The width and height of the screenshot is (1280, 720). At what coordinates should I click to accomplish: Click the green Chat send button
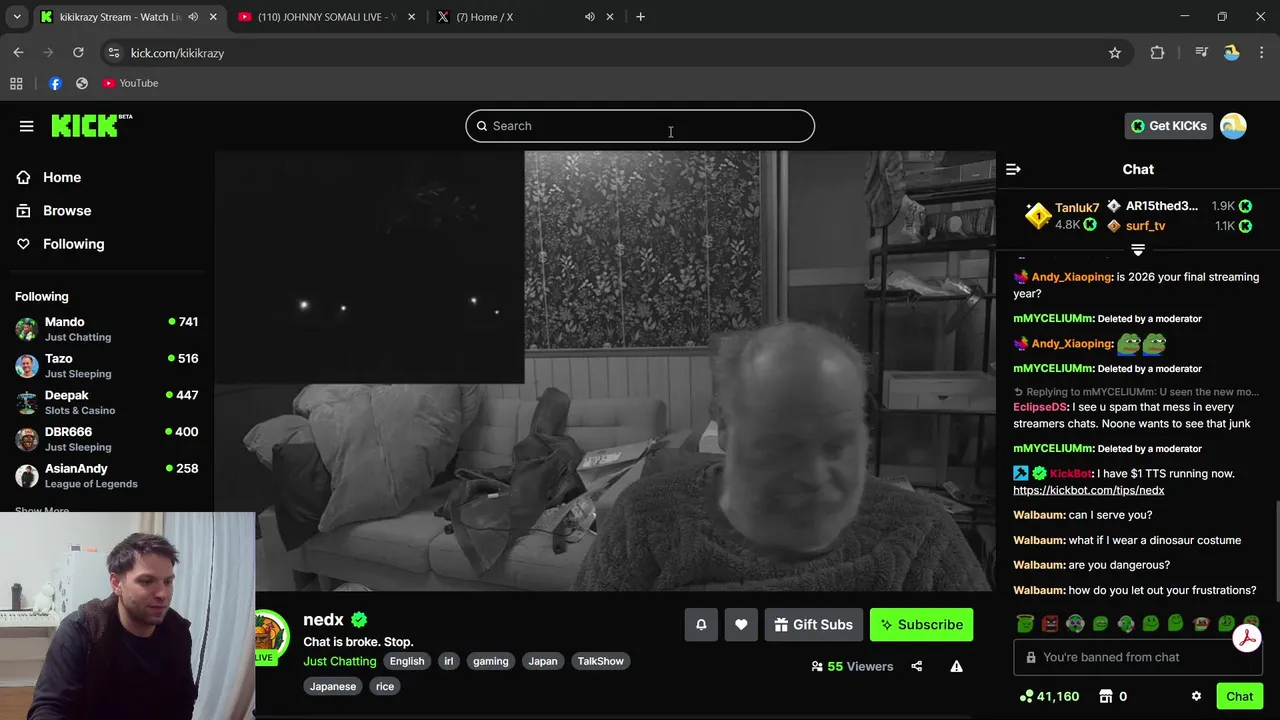tap(1239, 696)
